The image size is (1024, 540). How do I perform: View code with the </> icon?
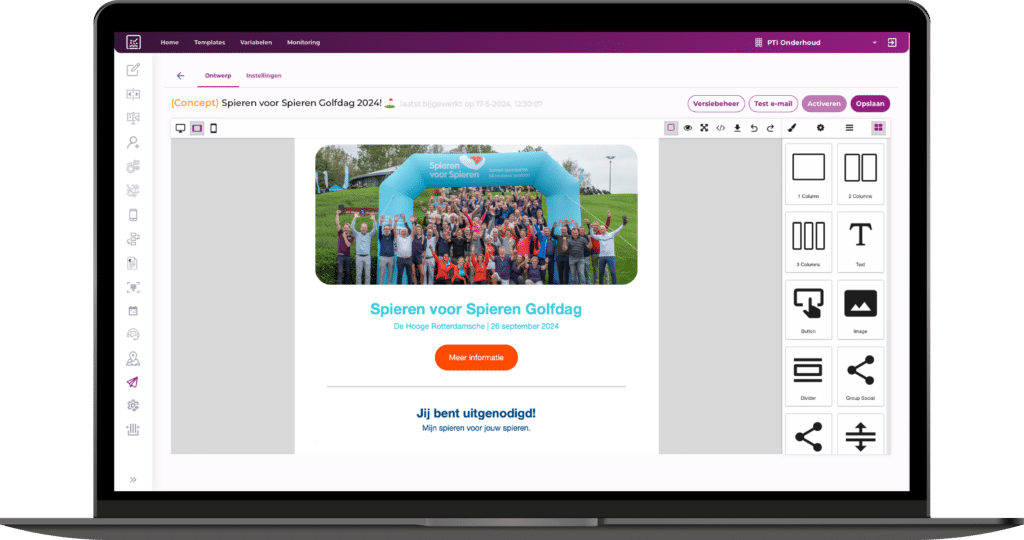pos(720,128)
